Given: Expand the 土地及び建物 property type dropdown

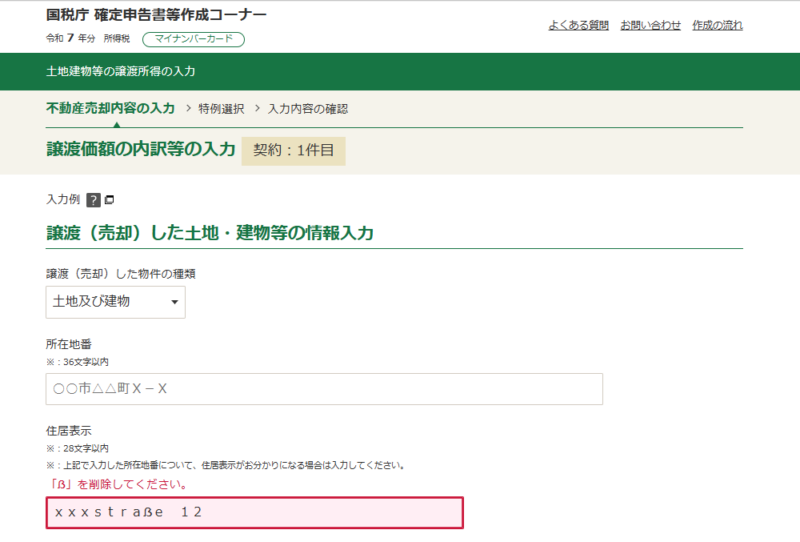Looking at the screenshot, I should (x=115, y=301).
